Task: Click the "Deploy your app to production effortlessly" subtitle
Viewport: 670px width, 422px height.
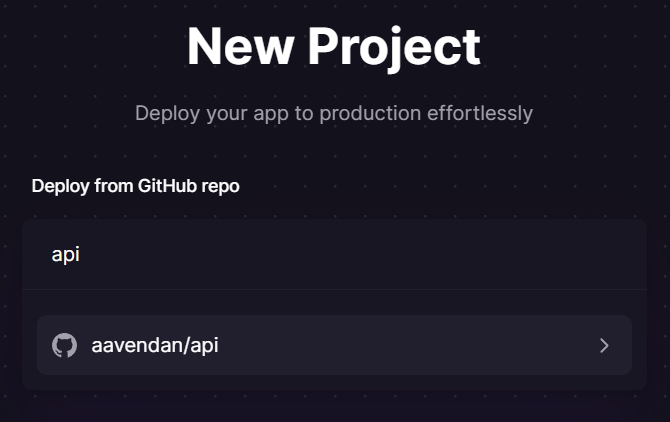Action: pyautogui.click(x=334, y=112)
